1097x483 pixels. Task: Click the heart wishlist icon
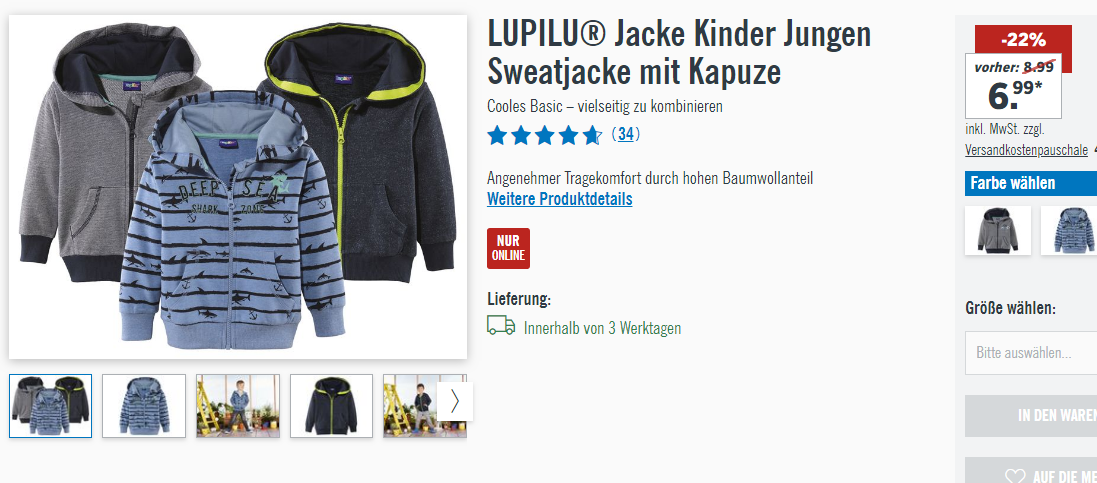pos(1014,477)
